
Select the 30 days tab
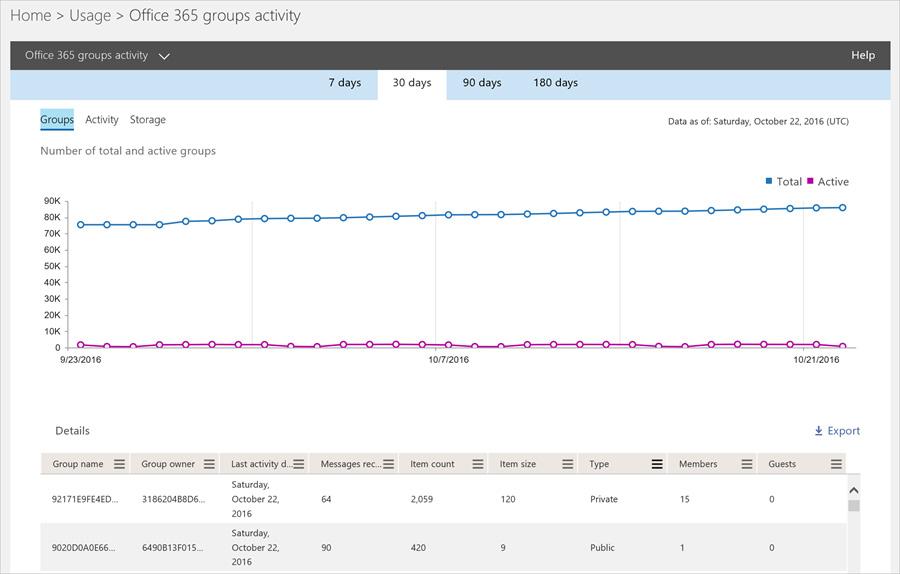click(412, 83)
